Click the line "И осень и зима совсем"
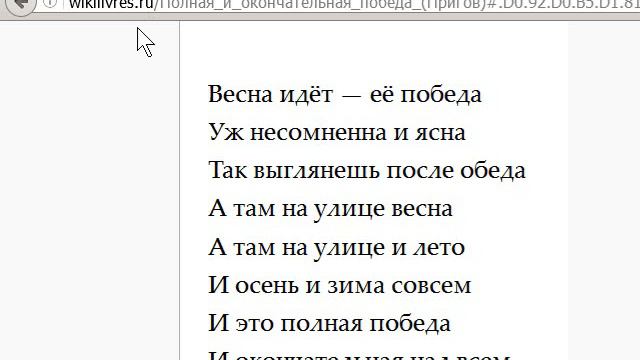The width and height of the screenshot is (640, 360). (x=340, y=285)
